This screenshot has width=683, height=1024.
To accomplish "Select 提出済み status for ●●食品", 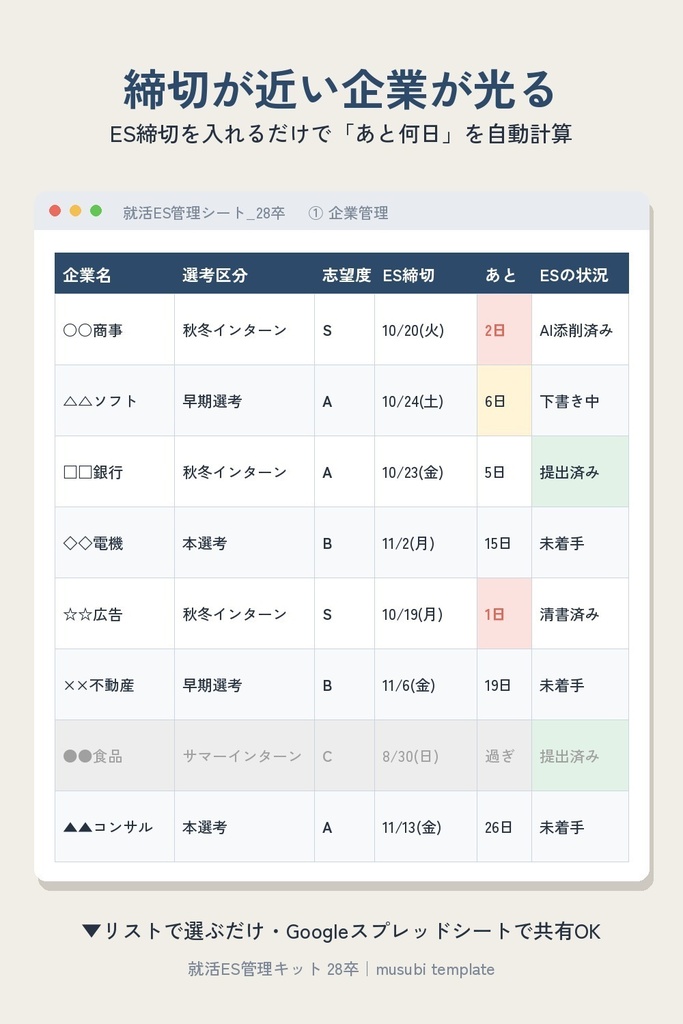I will pos(580,756).
